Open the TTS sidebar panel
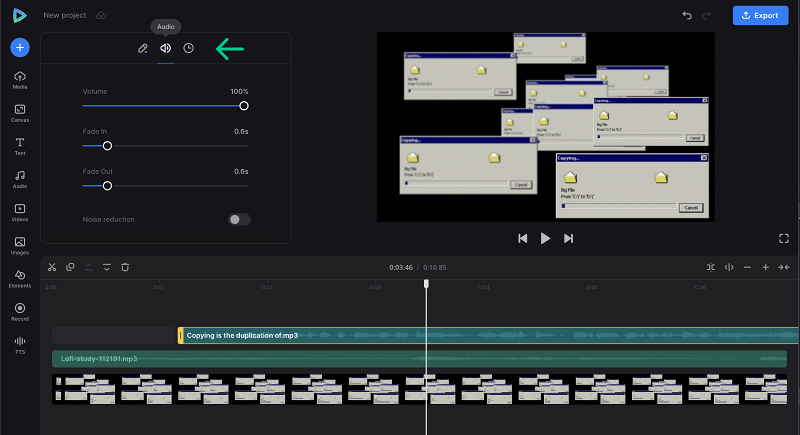800x435 pixels. 20,345
